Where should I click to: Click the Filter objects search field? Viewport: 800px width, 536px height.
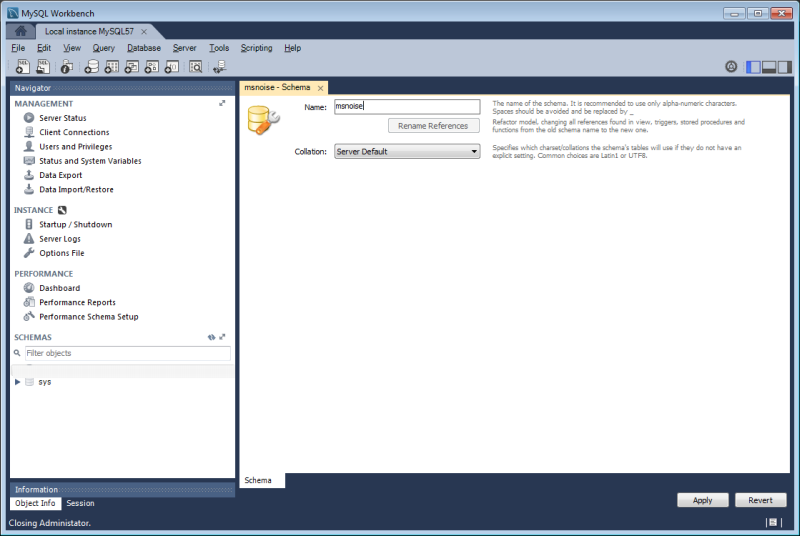(x=128, y=353)
